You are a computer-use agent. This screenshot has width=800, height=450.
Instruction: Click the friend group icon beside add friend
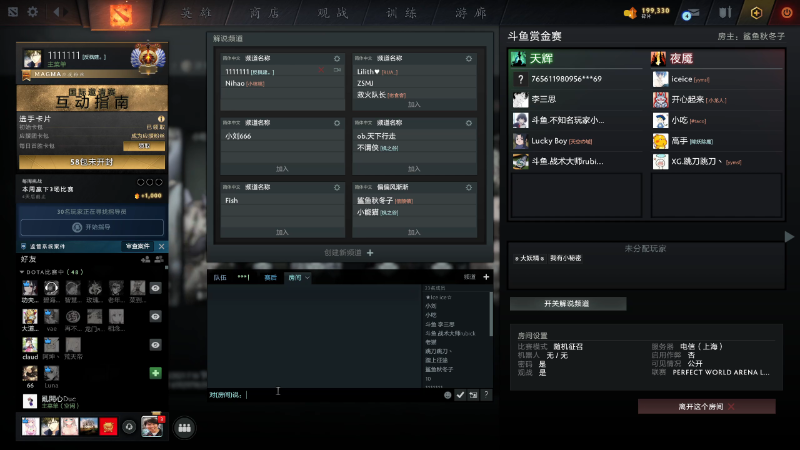click(x=159, y=259)
